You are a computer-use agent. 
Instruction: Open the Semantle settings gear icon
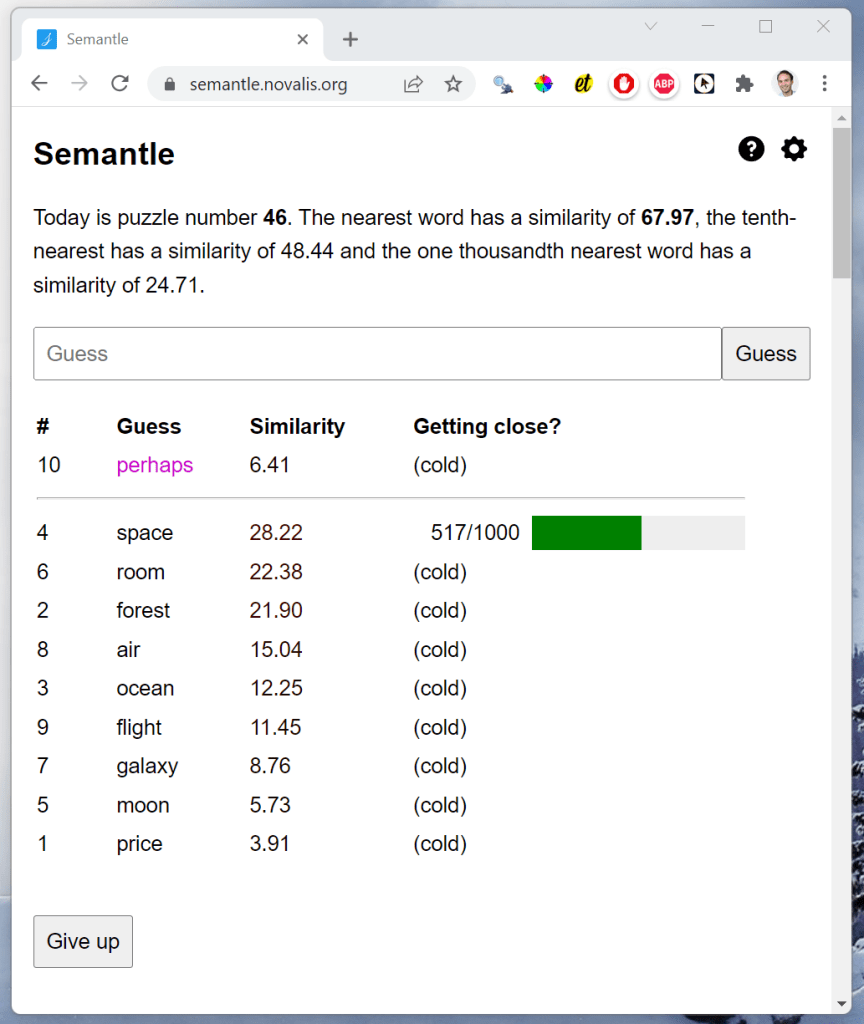pos(794,150)
